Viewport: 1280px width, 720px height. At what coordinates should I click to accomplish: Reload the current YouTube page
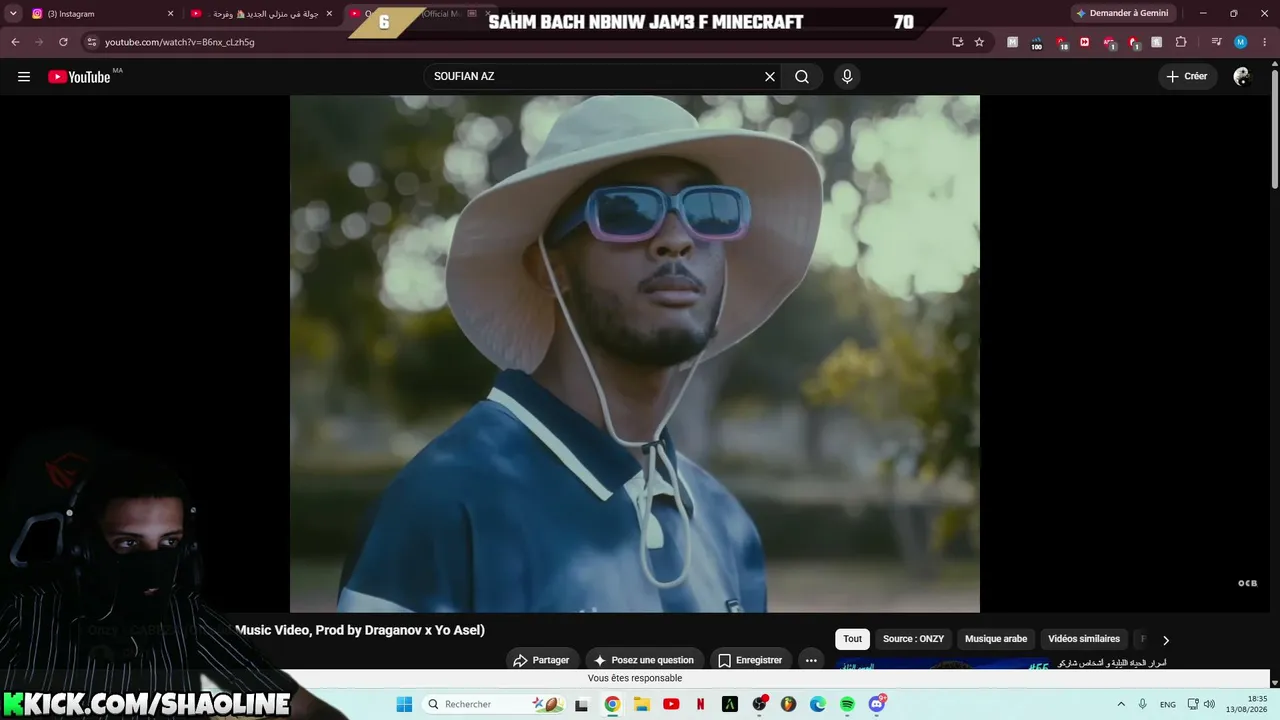click(63, 42)
